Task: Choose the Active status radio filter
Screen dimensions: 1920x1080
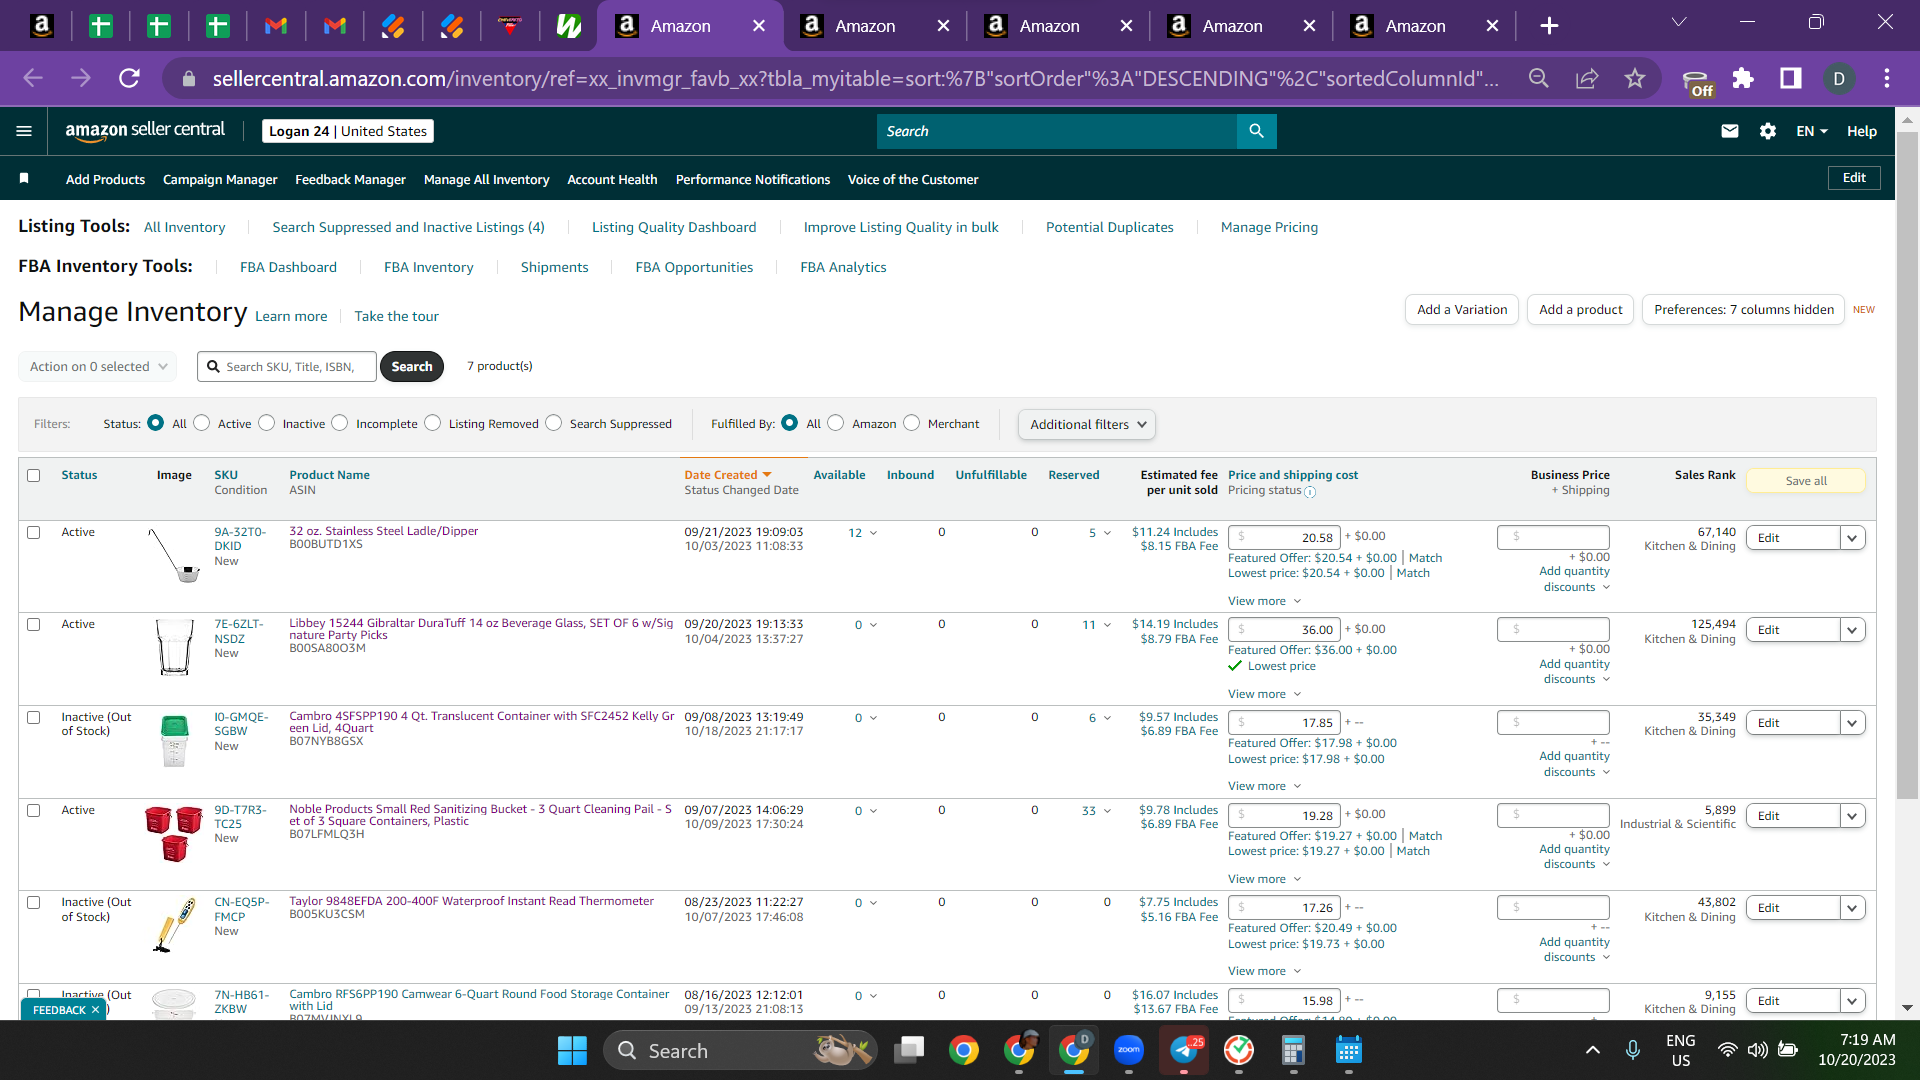Action: coord(202,423)
